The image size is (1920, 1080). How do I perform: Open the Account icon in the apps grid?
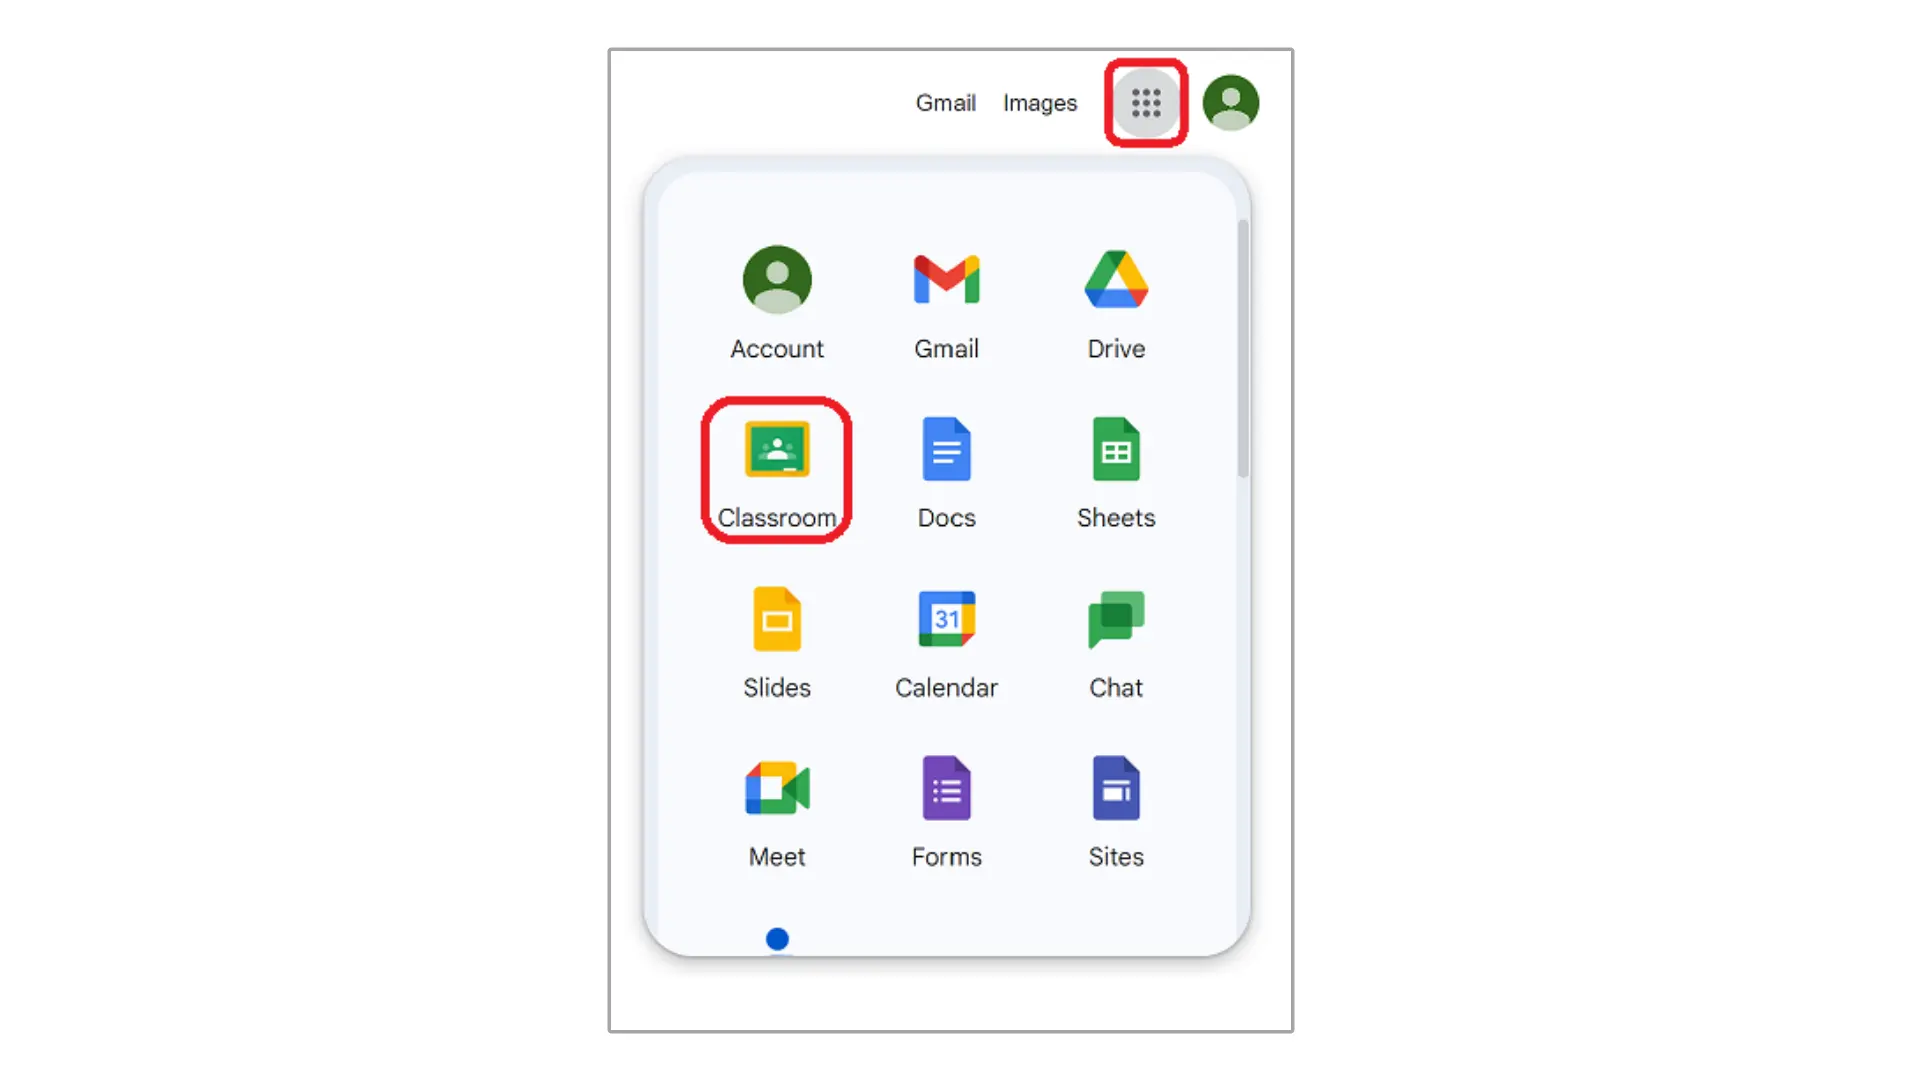pyautogui.click(x=777, y=279)
